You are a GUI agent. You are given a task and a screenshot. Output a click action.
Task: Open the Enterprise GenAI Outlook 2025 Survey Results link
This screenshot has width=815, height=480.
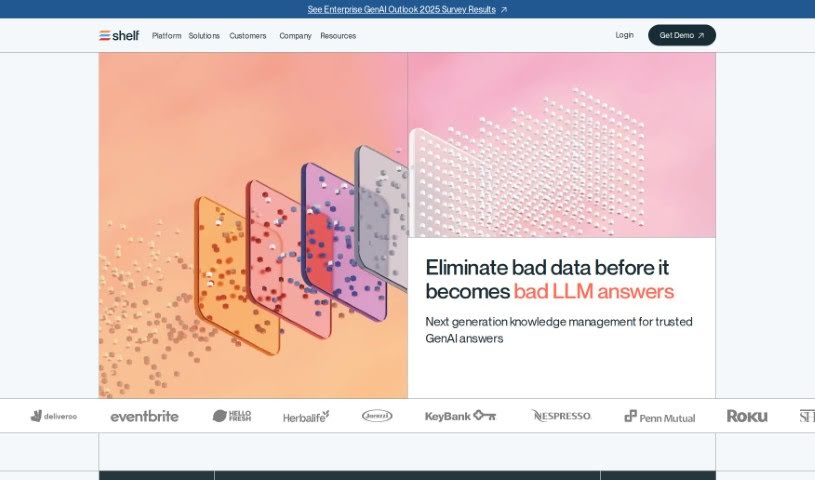pos(401,9)
